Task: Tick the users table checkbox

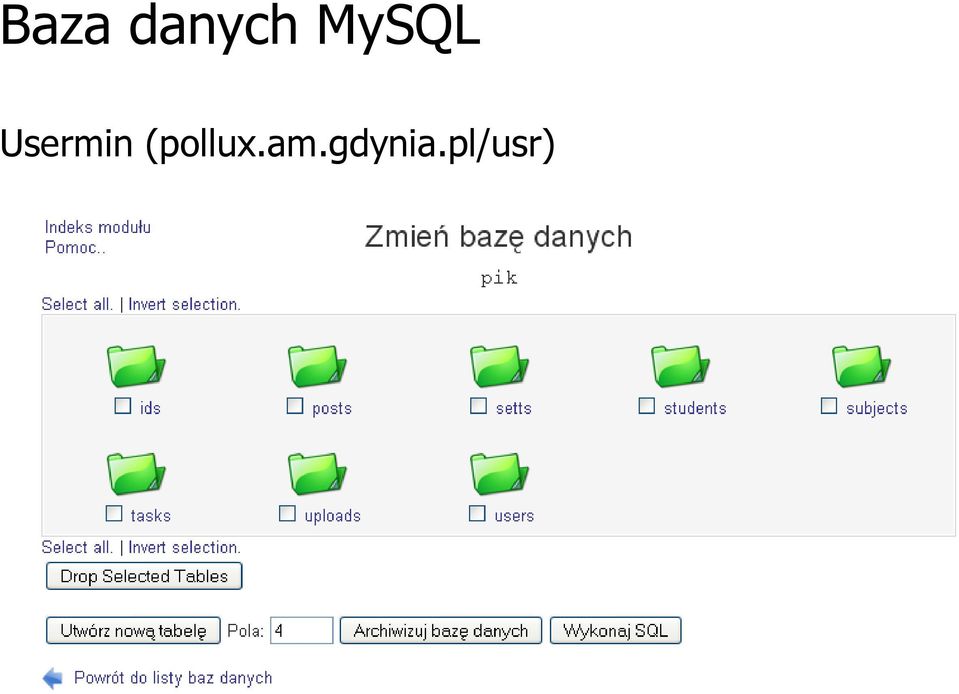Action: point(477,513)
